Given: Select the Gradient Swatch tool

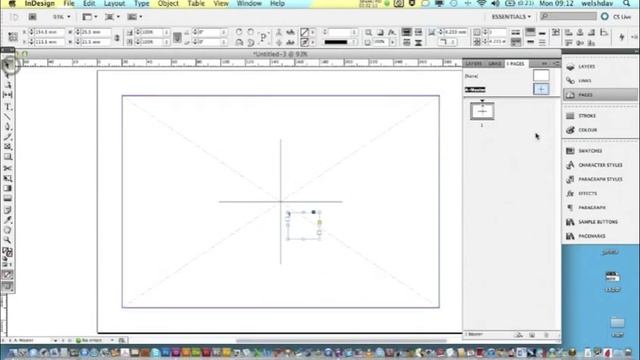Looking at the screenshot, I should click(x=7, y=189).
